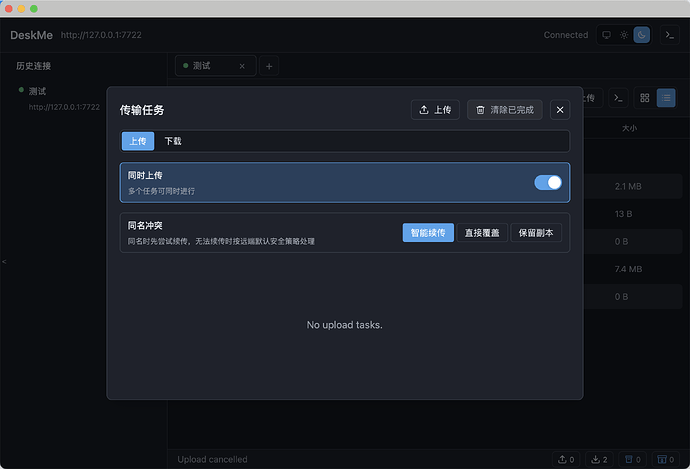690x469 pixels.
Task: Click the No upload tasks message
Action: pos(345,325)
